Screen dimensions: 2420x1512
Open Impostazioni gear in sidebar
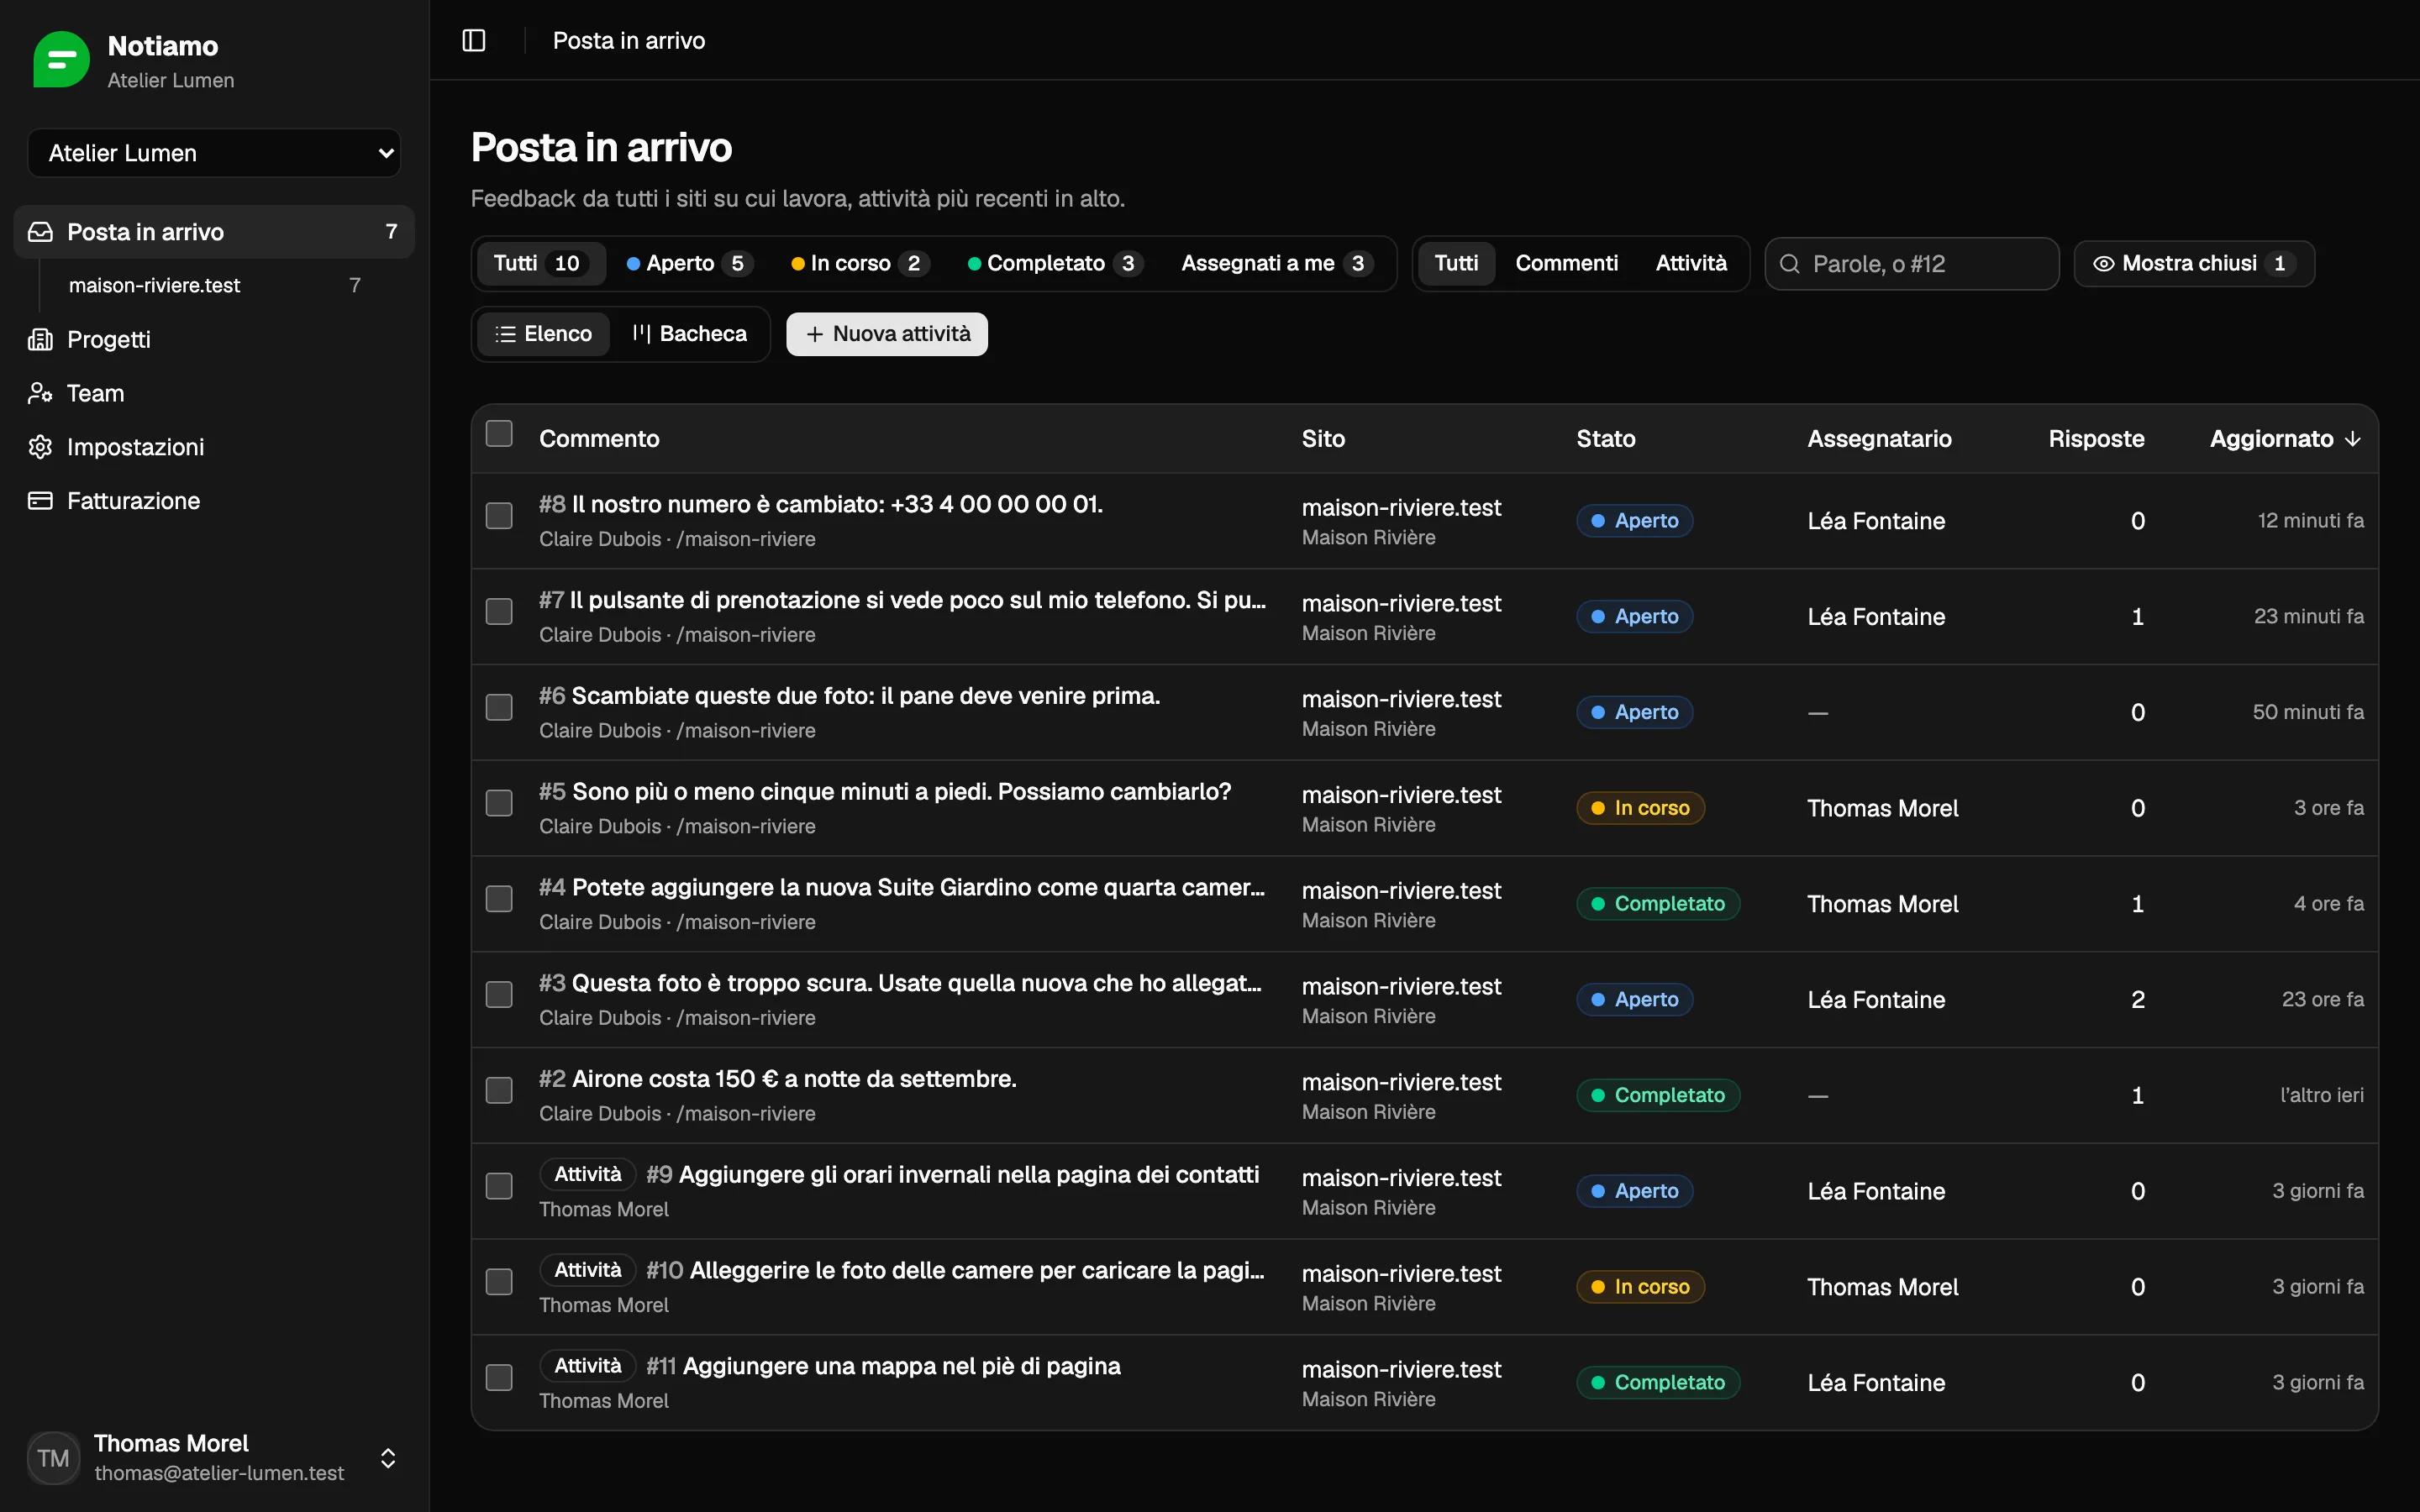[213, 447]
